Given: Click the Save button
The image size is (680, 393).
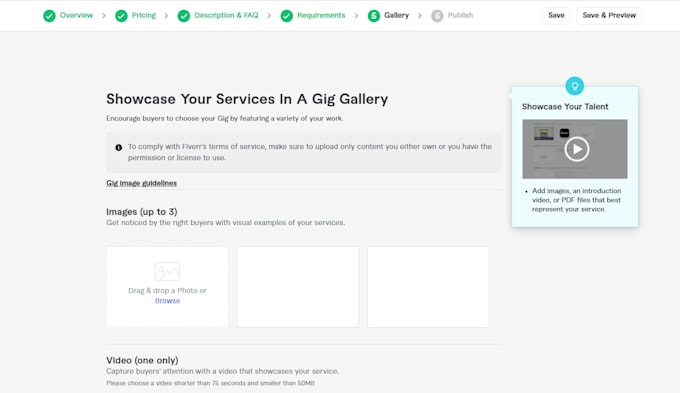Looking at the screenshot, I should coord(556,16).
